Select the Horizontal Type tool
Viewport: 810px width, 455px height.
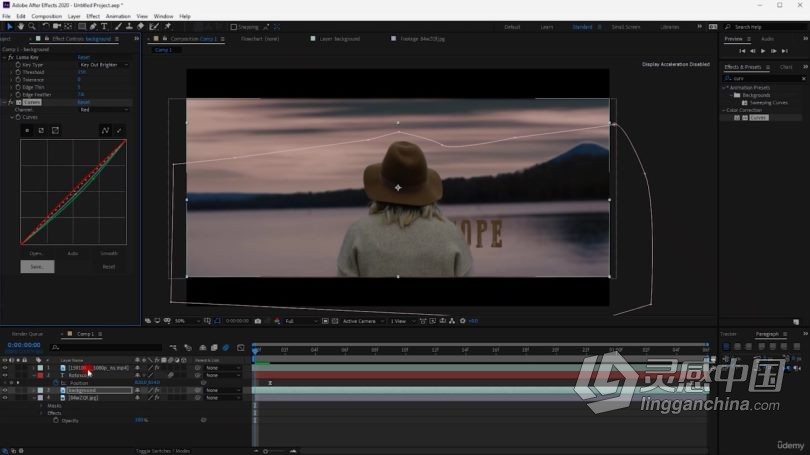[104, 26]
